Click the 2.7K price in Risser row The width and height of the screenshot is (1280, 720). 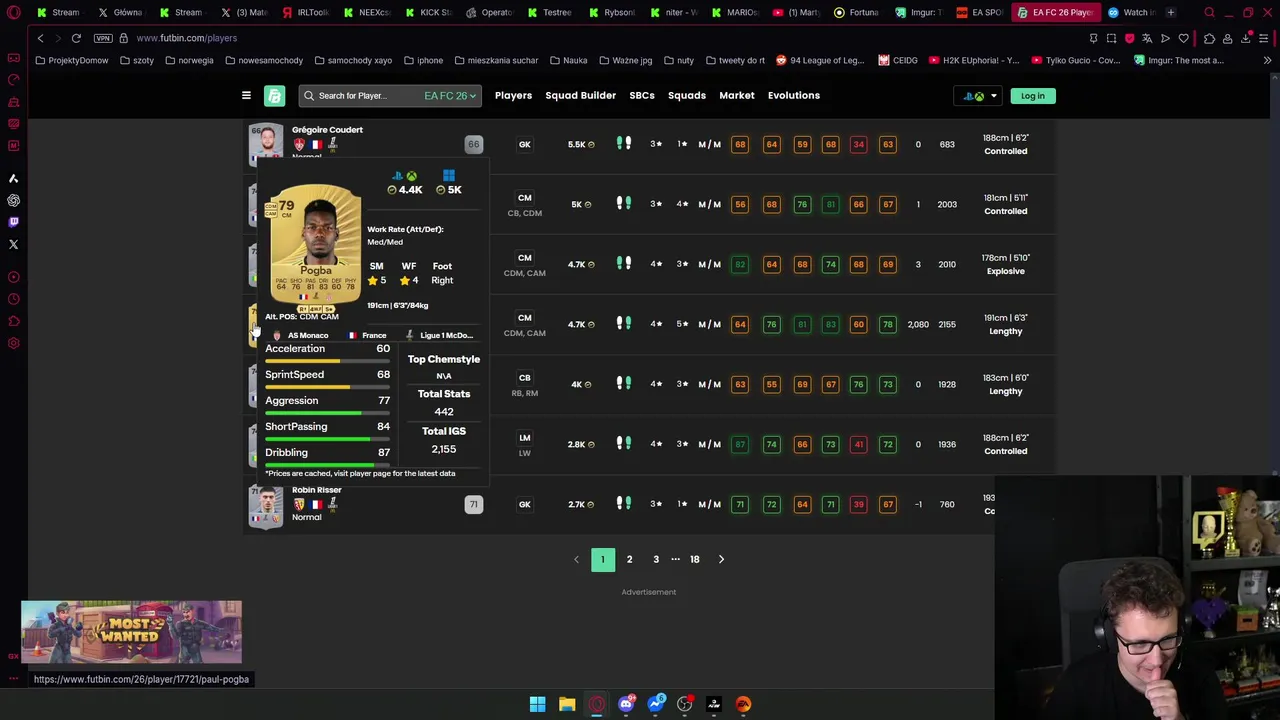point(581,504)
